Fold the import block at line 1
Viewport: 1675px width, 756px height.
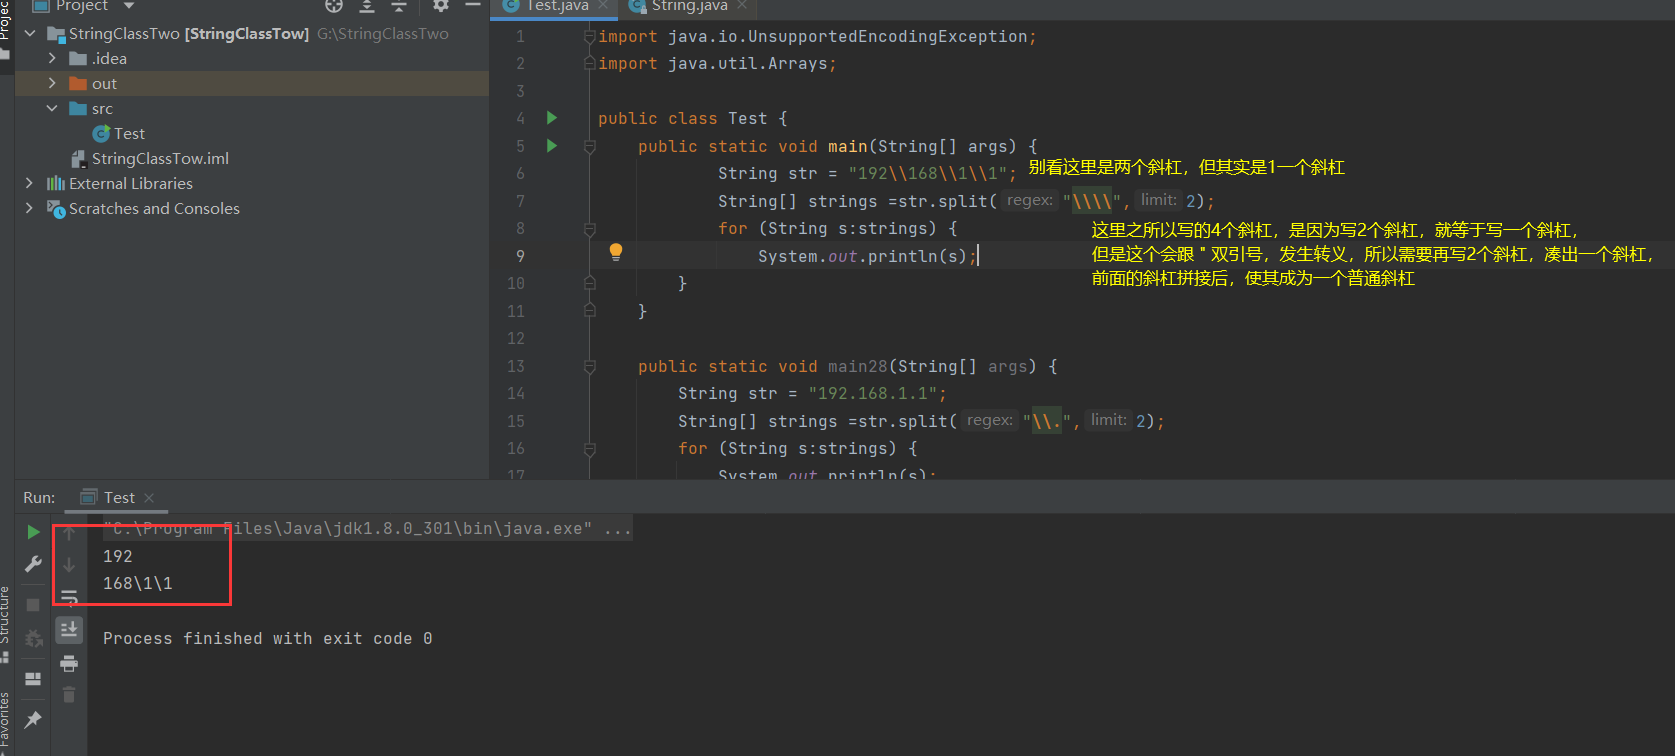pyautogui.click(x=589, y=36)
